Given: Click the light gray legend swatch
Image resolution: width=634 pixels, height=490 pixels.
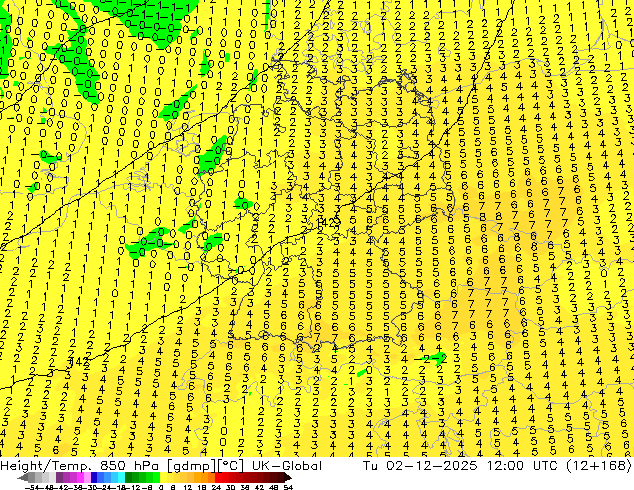Looking at the screenshot, I should tap(53, 477).
